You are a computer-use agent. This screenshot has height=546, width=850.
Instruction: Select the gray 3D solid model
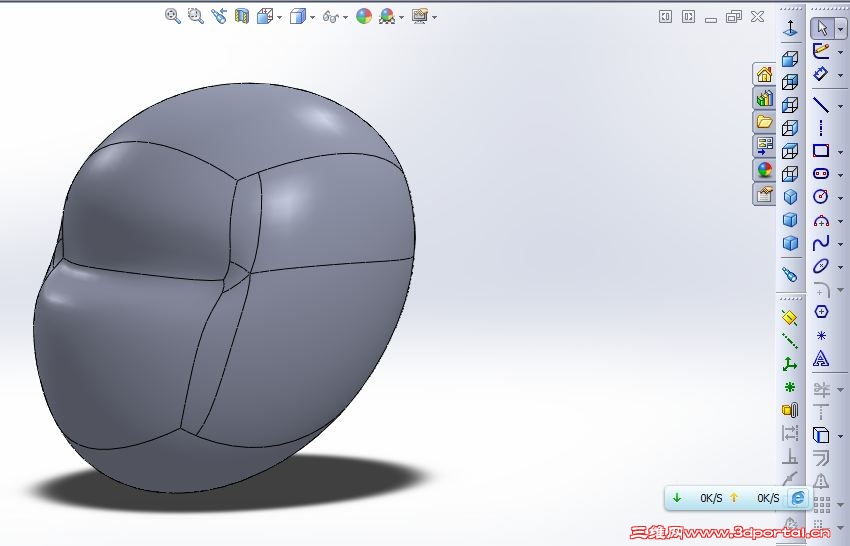tap(225, 287)
